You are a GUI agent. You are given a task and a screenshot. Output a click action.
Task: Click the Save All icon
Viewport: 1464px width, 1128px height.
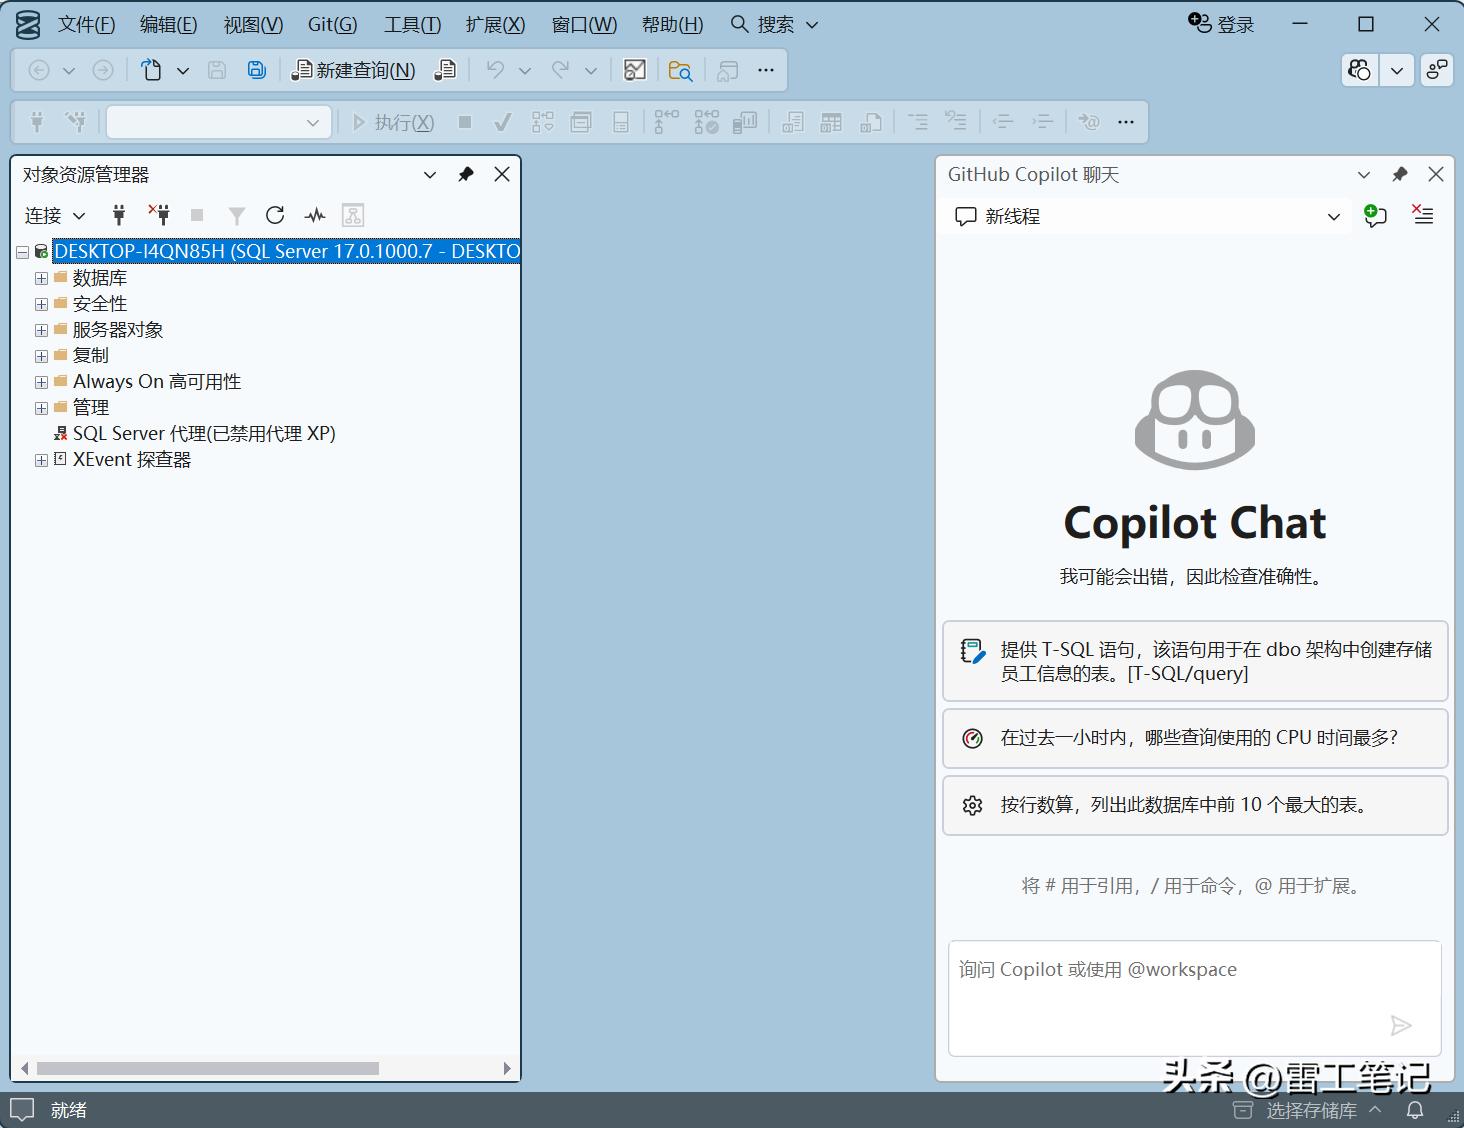(x=257, y=70)
